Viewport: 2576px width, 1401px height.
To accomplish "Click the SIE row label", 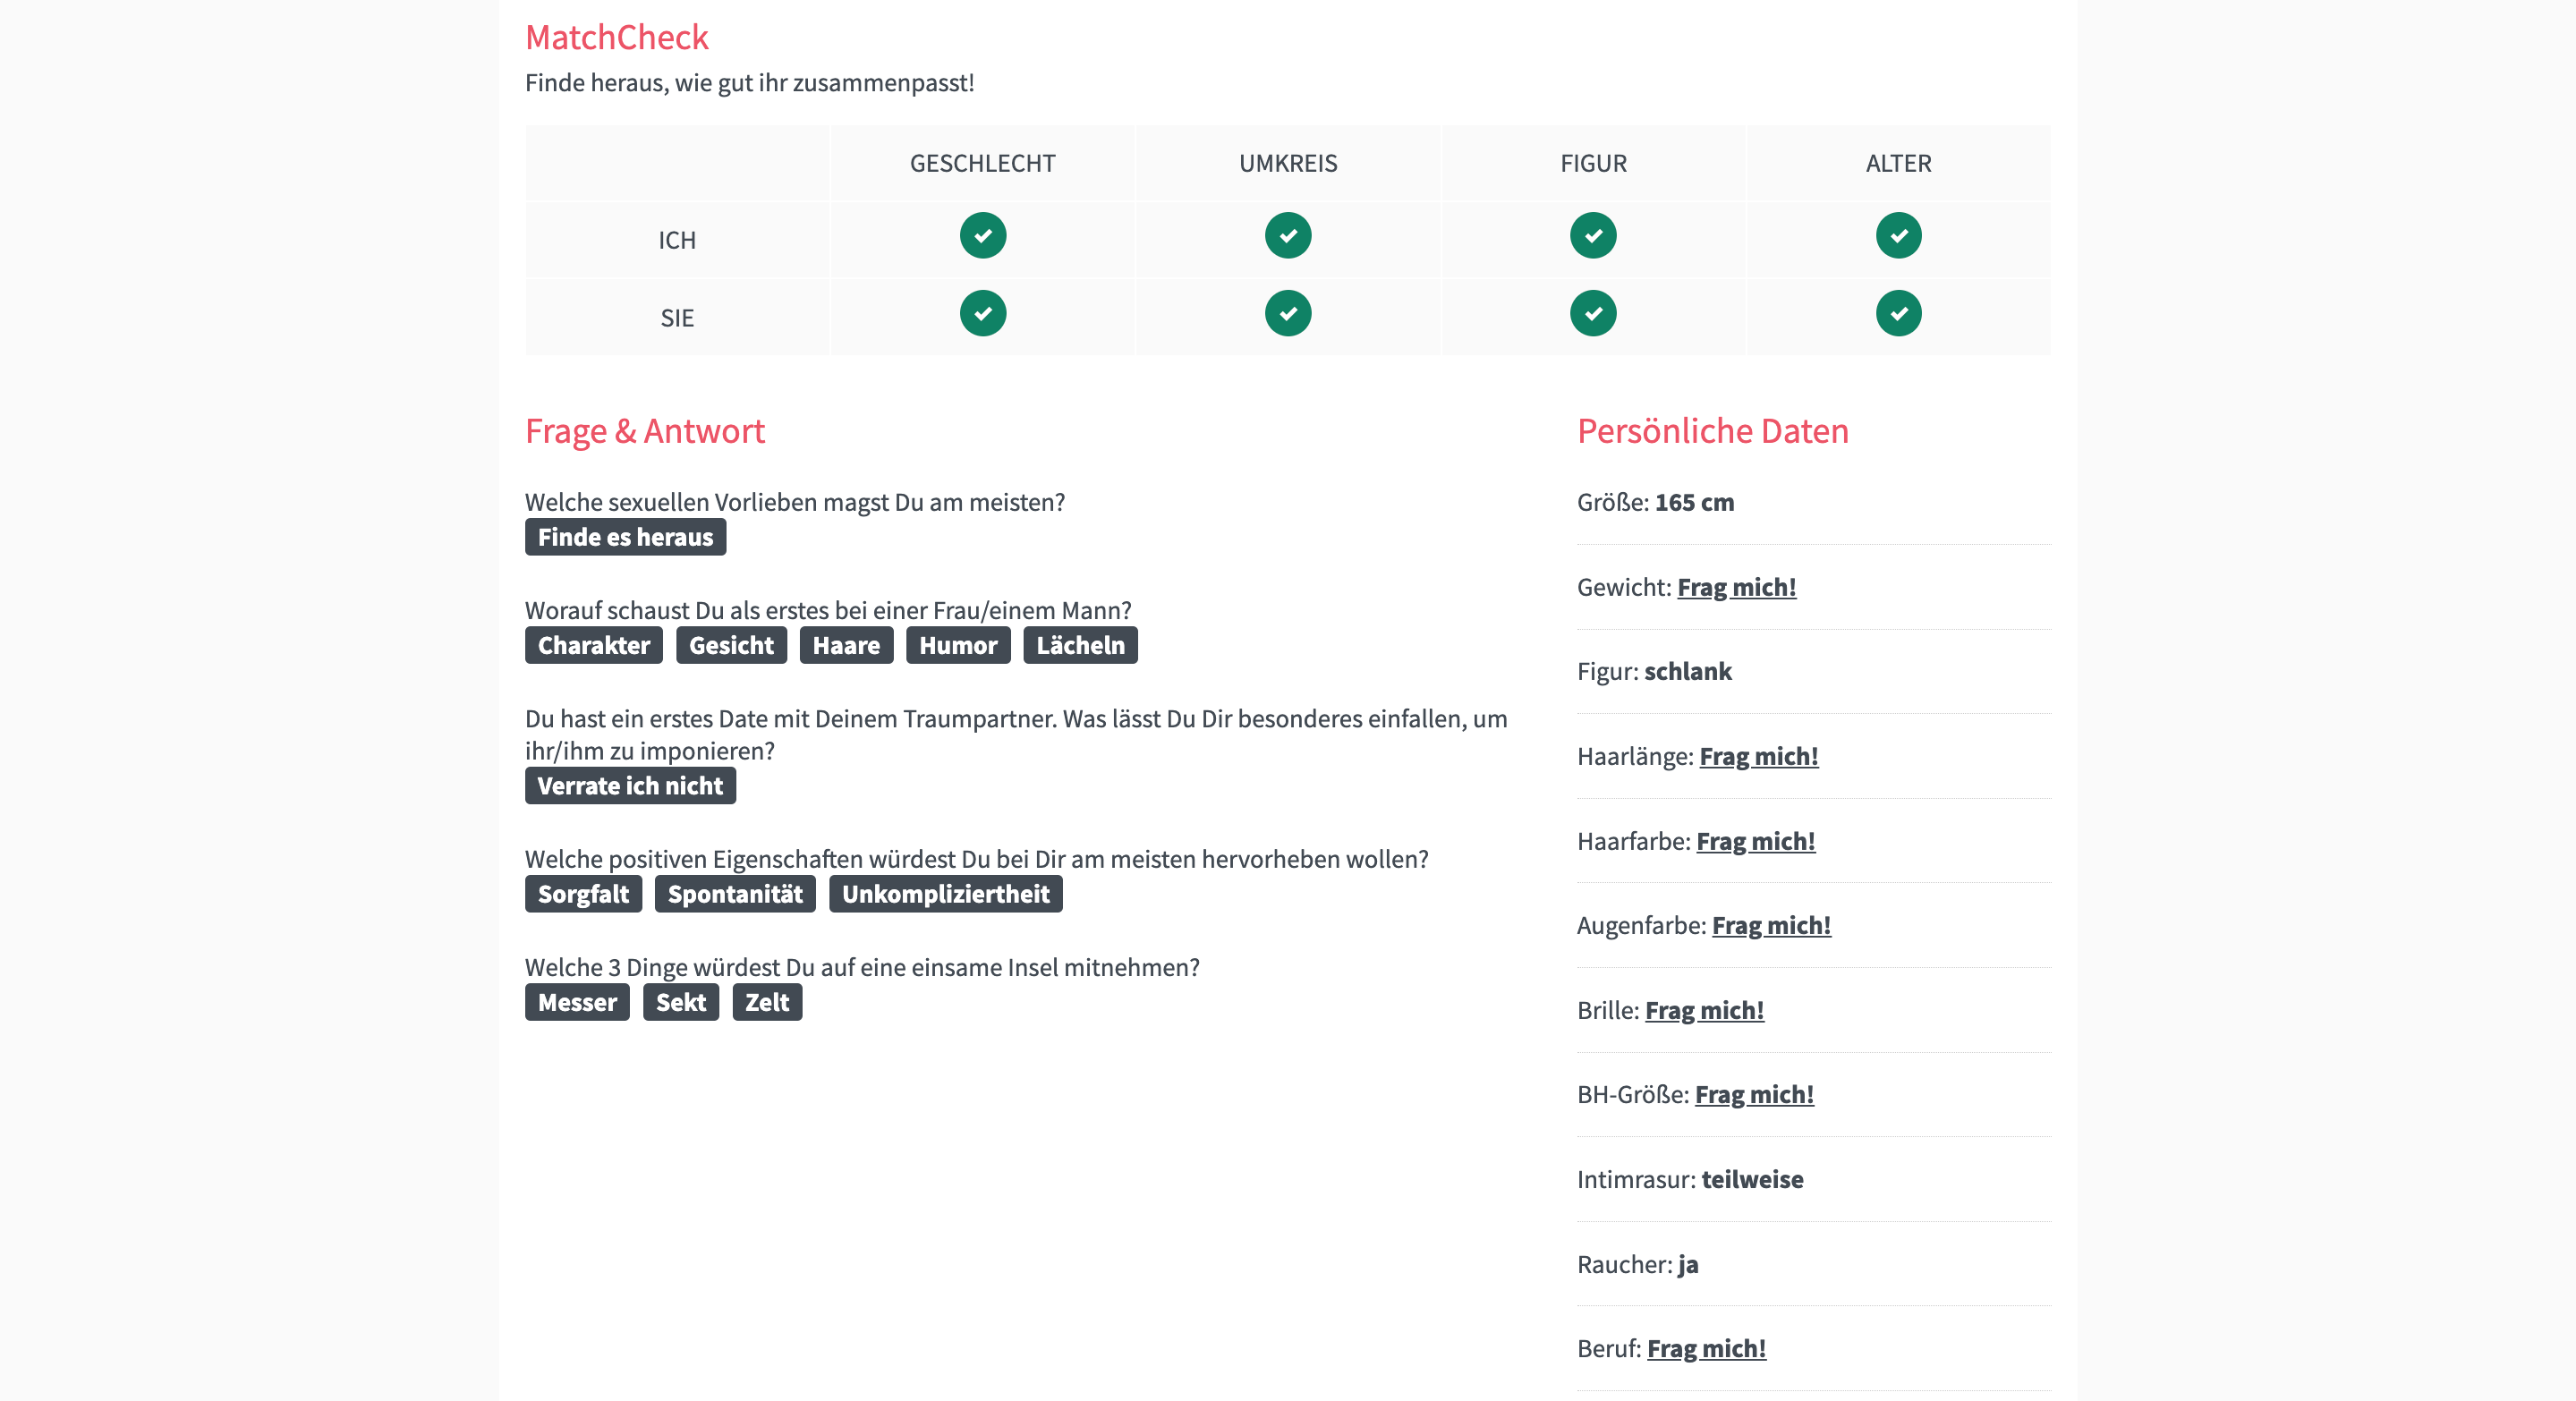I will 677,318.
